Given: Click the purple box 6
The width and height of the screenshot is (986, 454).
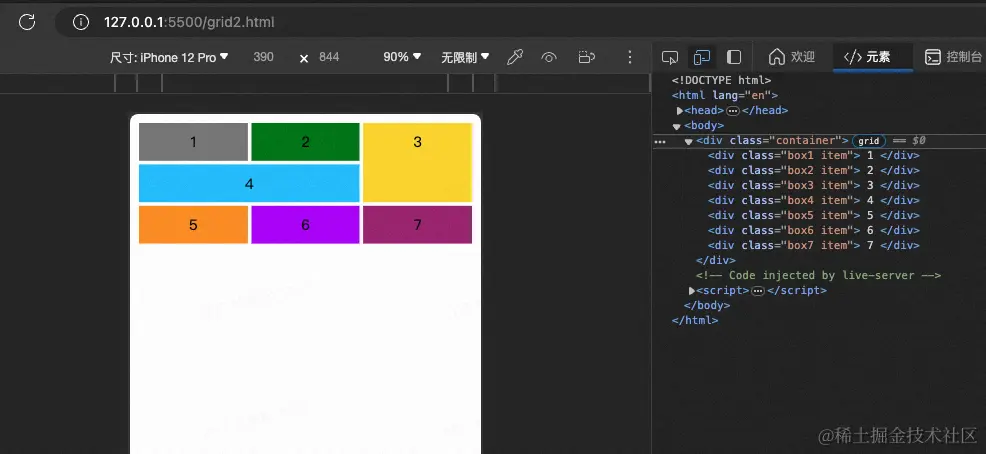Looking at the screenshot, I should point(305,224).
